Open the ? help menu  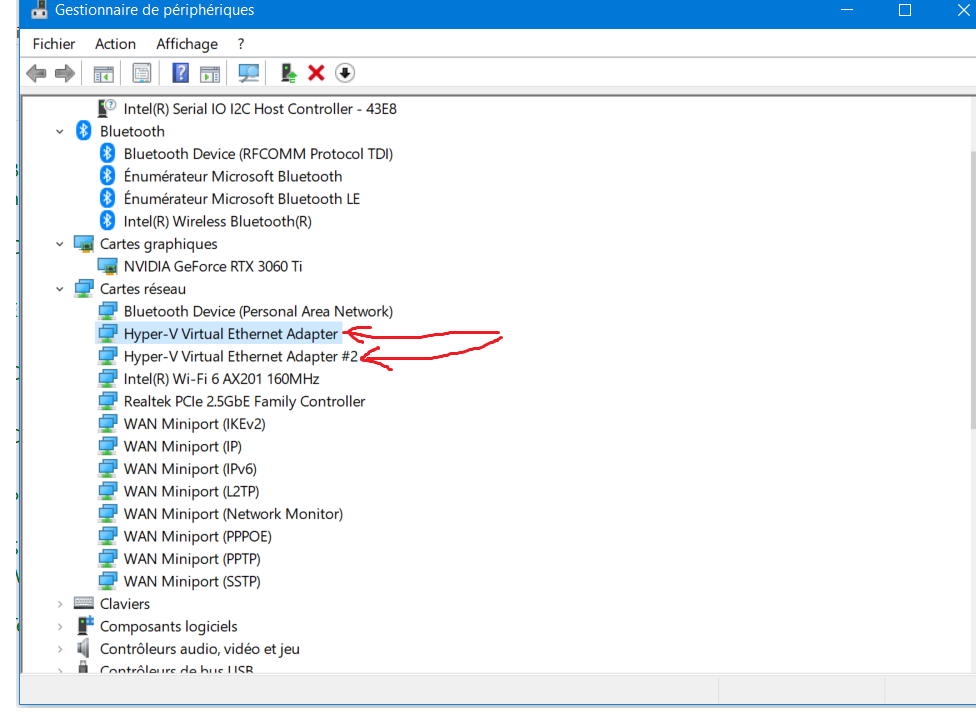point(241,44)
